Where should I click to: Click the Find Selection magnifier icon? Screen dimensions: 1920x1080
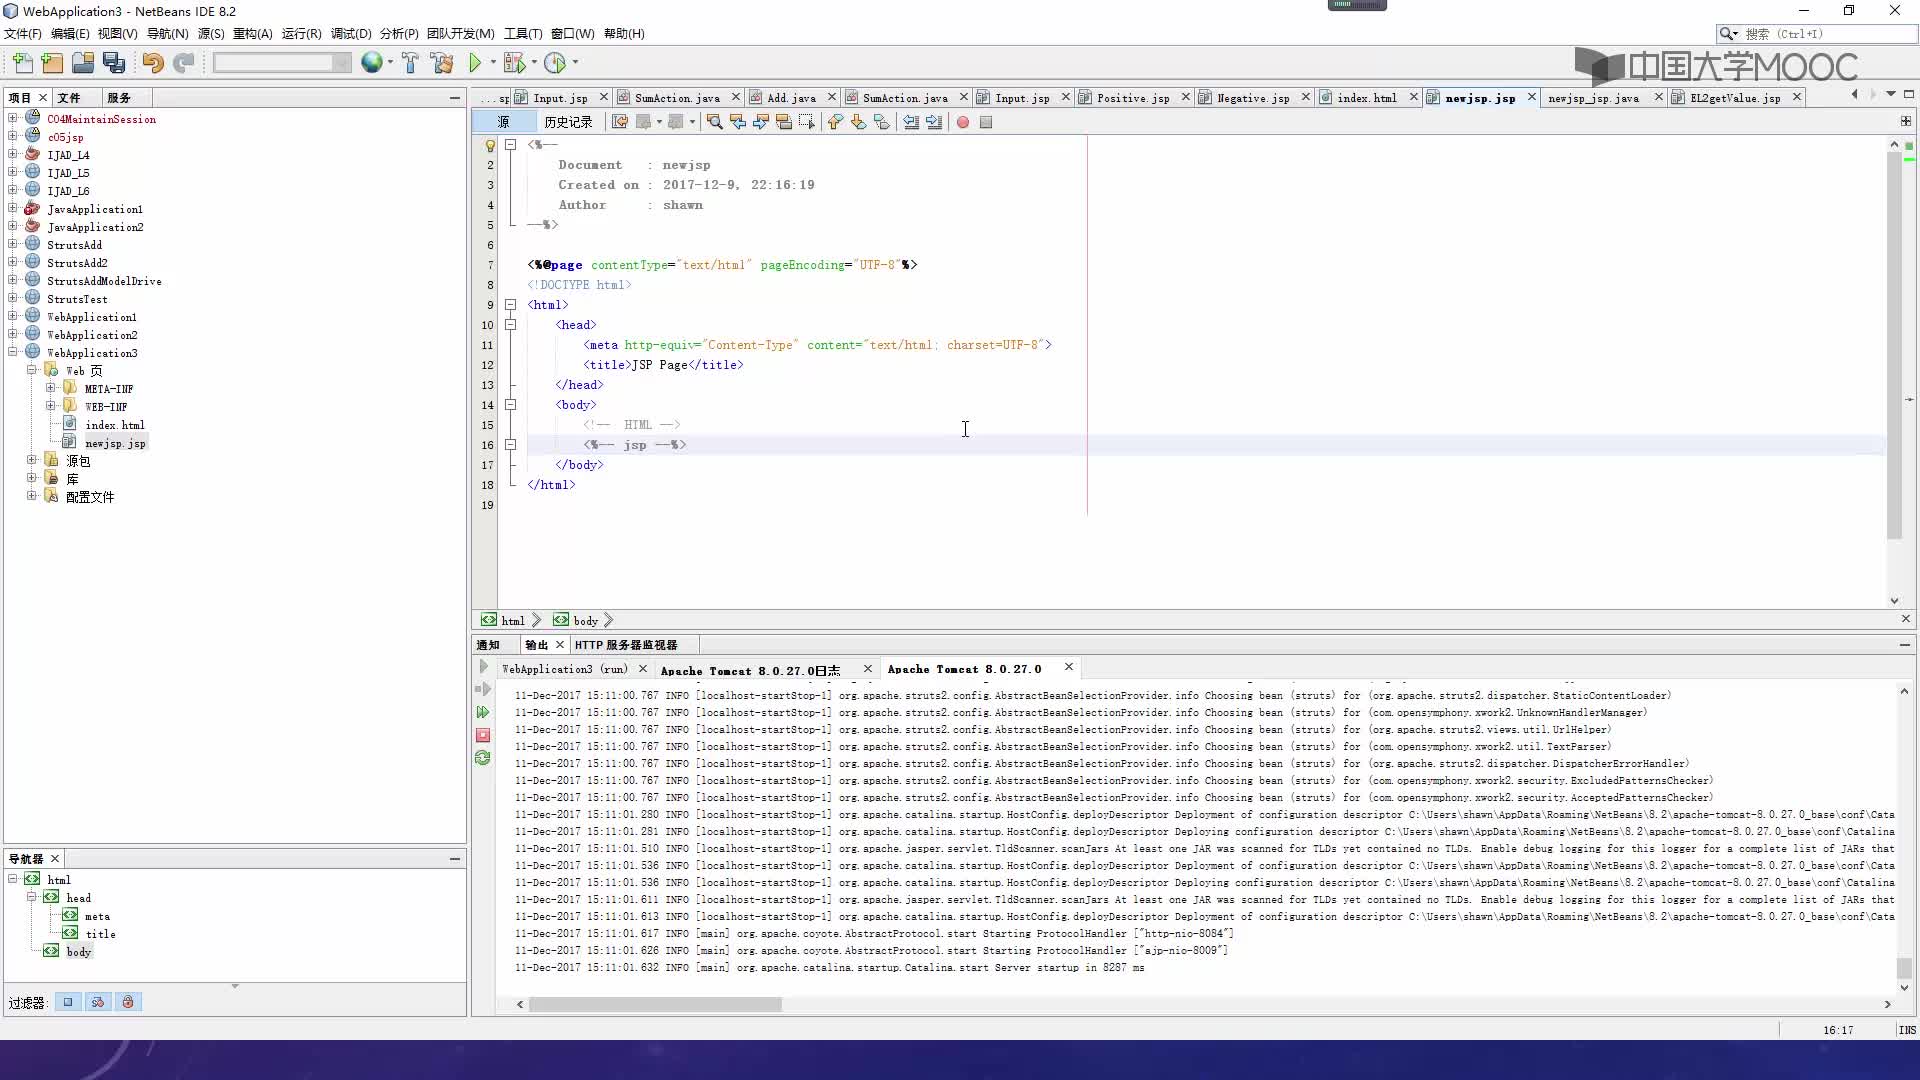(714, 122)
